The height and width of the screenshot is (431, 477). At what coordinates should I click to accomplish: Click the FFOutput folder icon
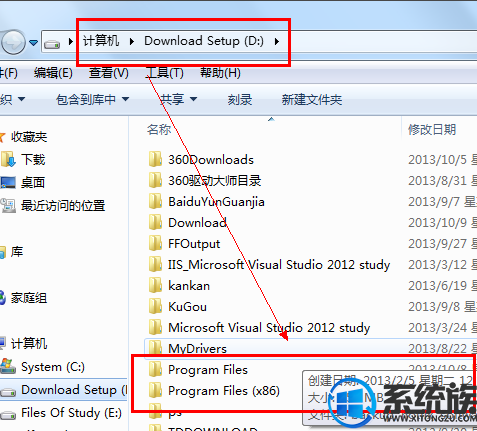click(x=155, y=243)
